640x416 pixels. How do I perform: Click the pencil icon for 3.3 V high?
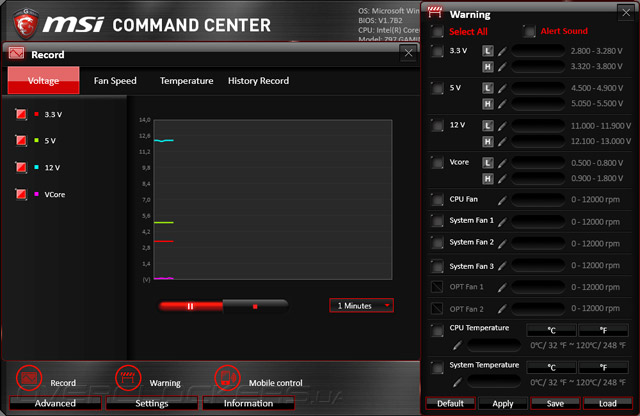point(502,67)
